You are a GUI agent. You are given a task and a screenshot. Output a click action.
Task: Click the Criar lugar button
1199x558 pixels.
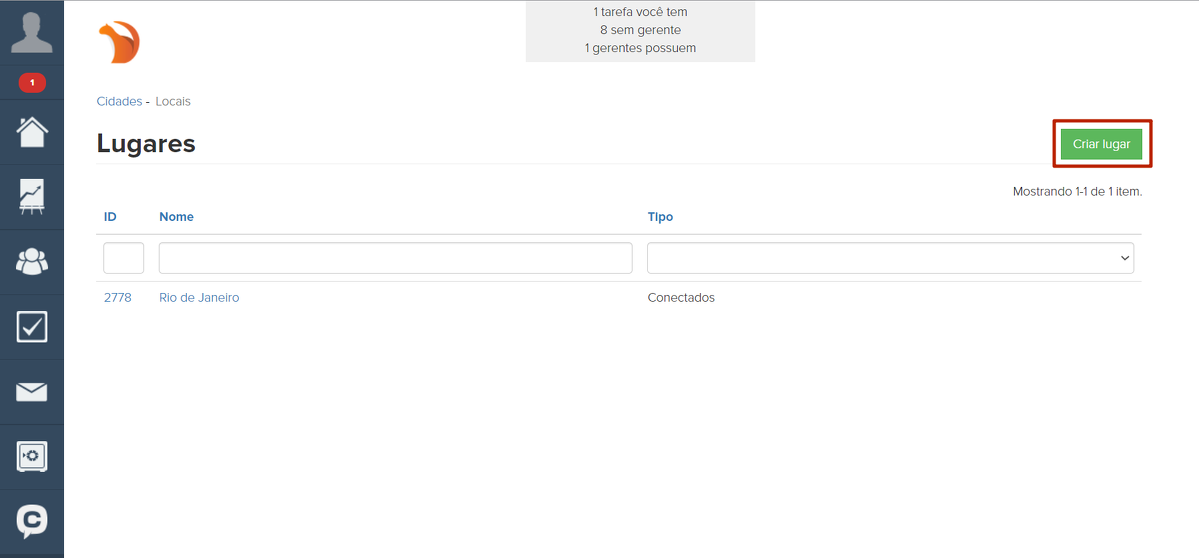(x=1101, y=144)
